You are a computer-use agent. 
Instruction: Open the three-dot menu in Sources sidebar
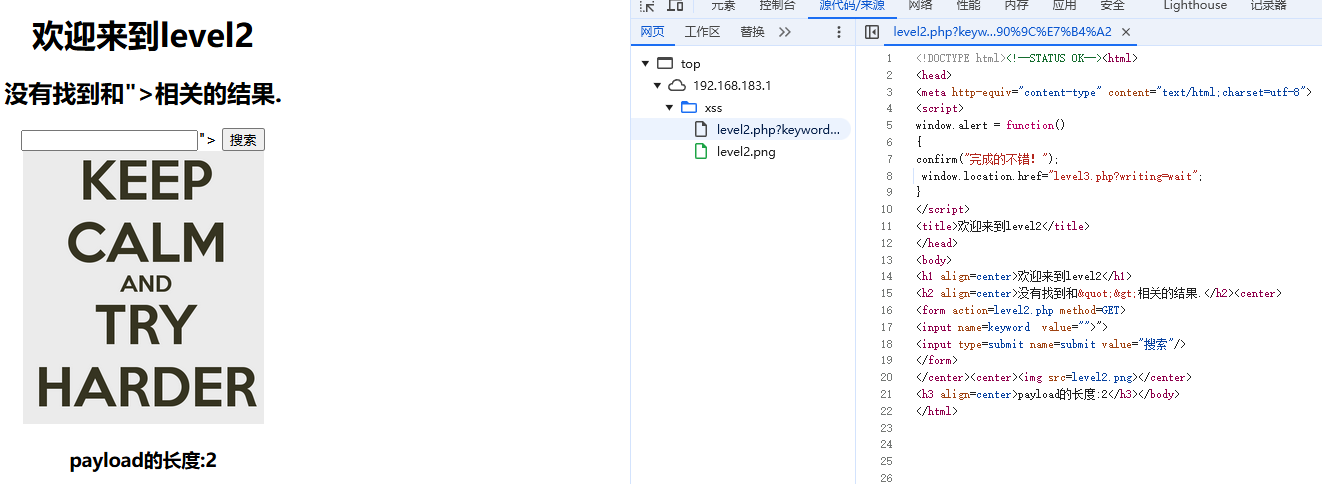[x=839, y=32]
